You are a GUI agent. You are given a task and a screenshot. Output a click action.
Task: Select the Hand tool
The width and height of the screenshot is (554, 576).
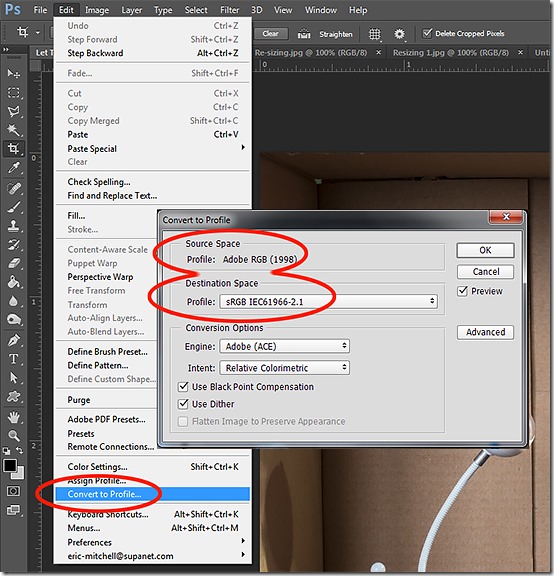tap(14, 417)
